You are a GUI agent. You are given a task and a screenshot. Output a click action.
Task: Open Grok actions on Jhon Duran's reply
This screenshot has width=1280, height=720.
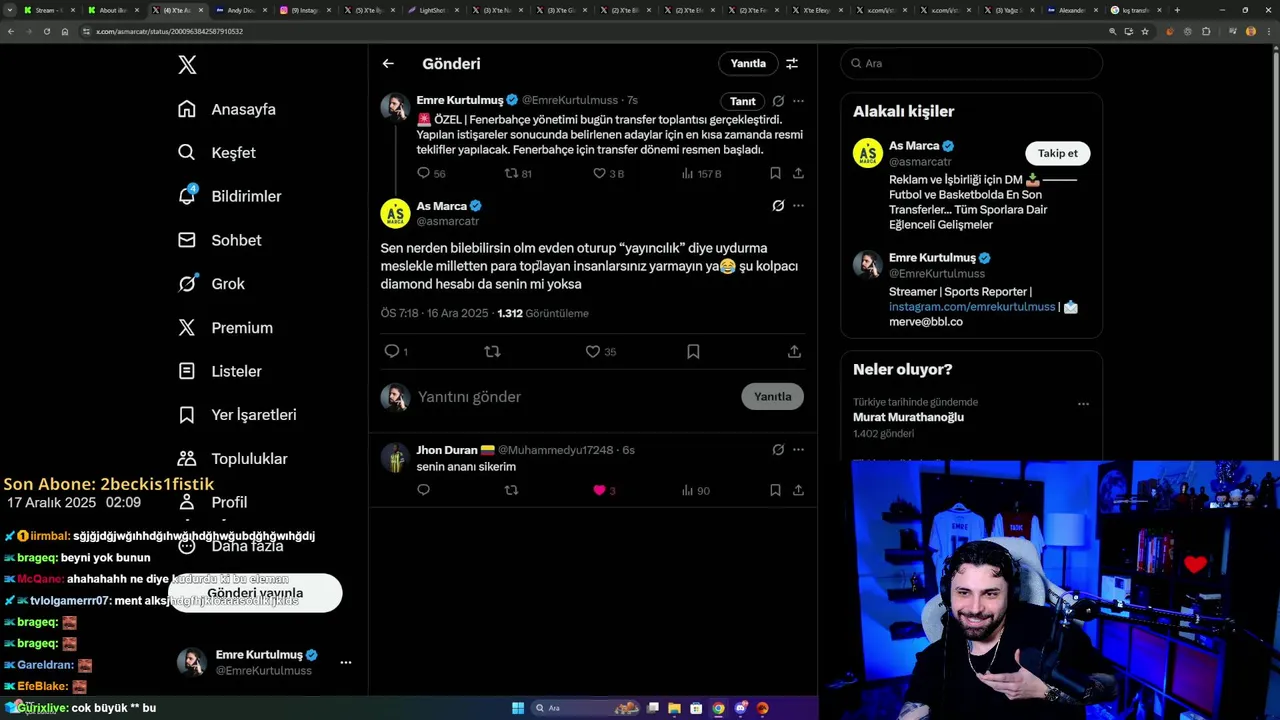click(x=778, y=450)
